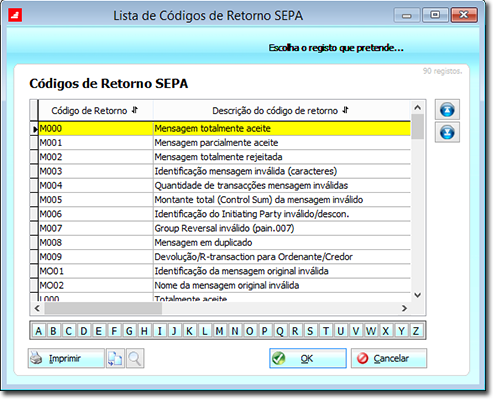Screen dimensions: 496x404
Task: Filter list by letter N
Action: tap(235, 331)
